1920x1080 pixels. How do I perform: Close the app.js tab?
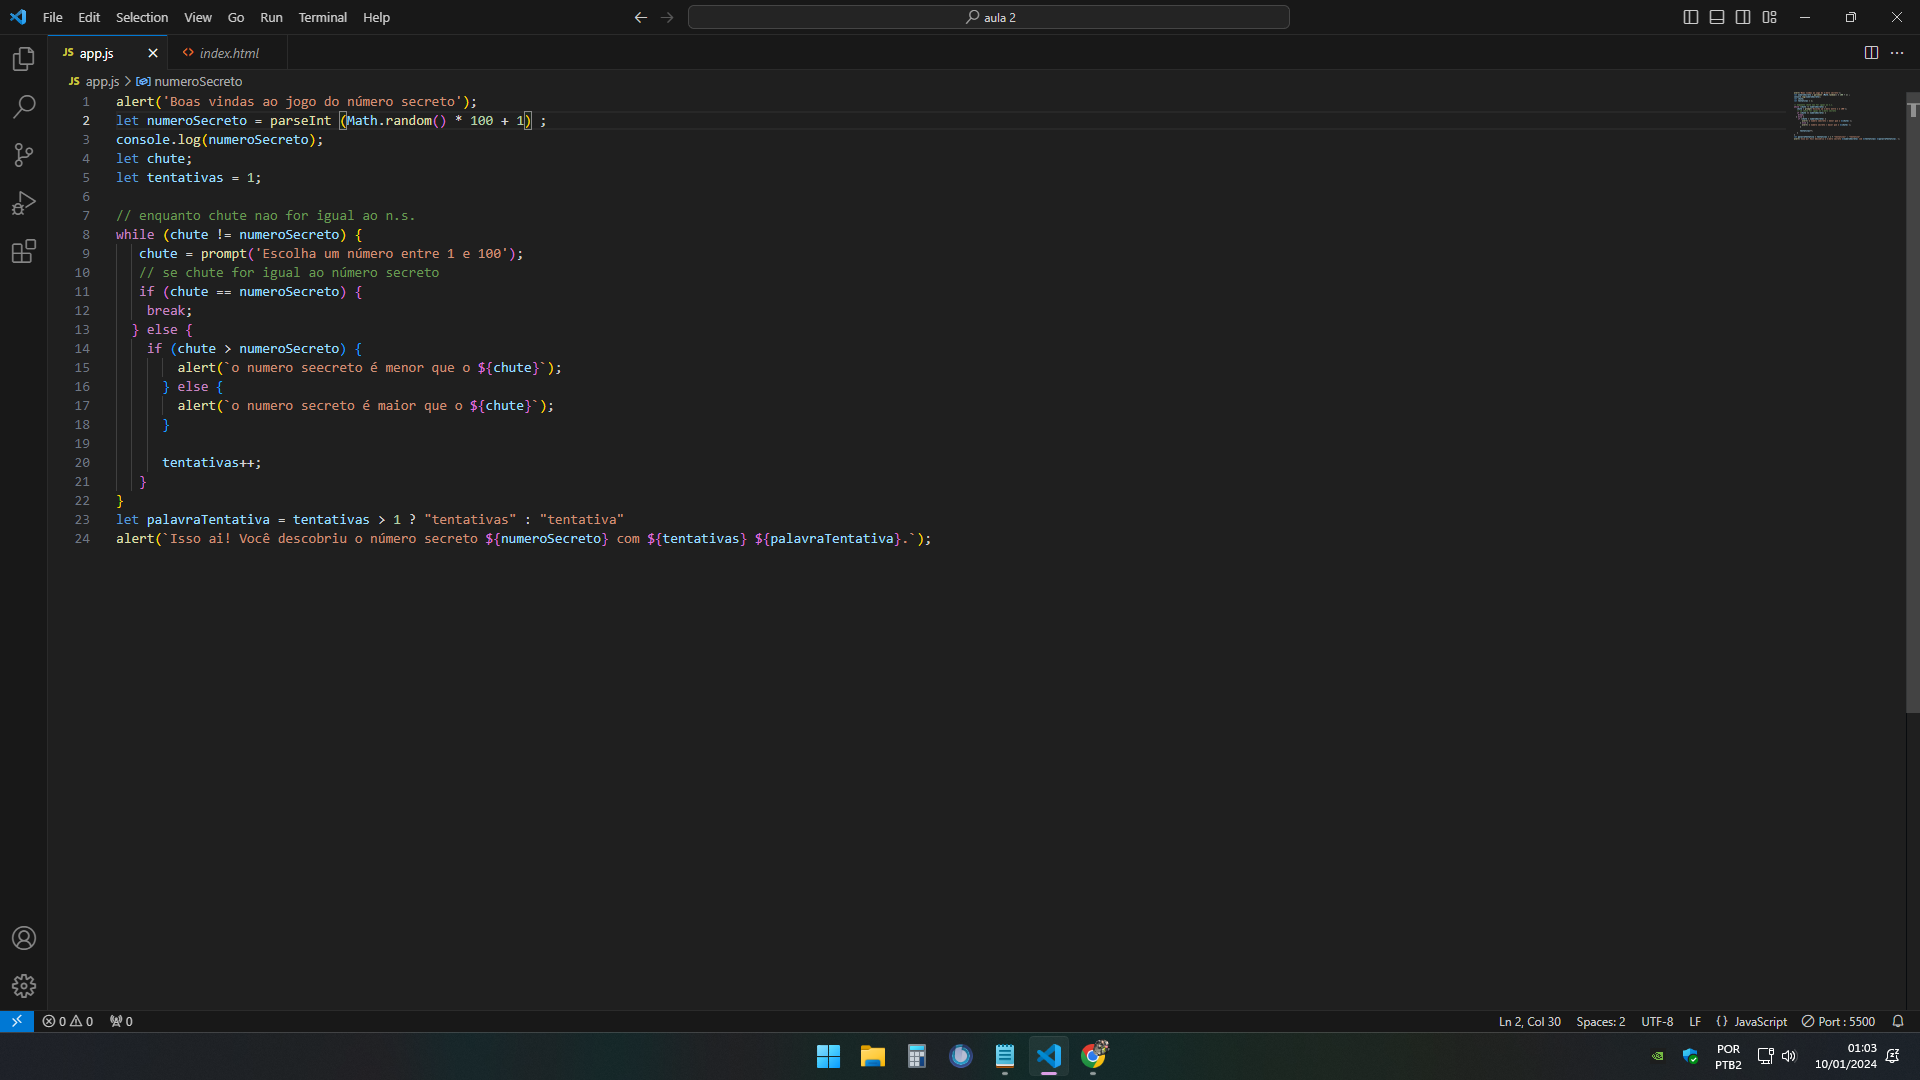pos(153,53)
